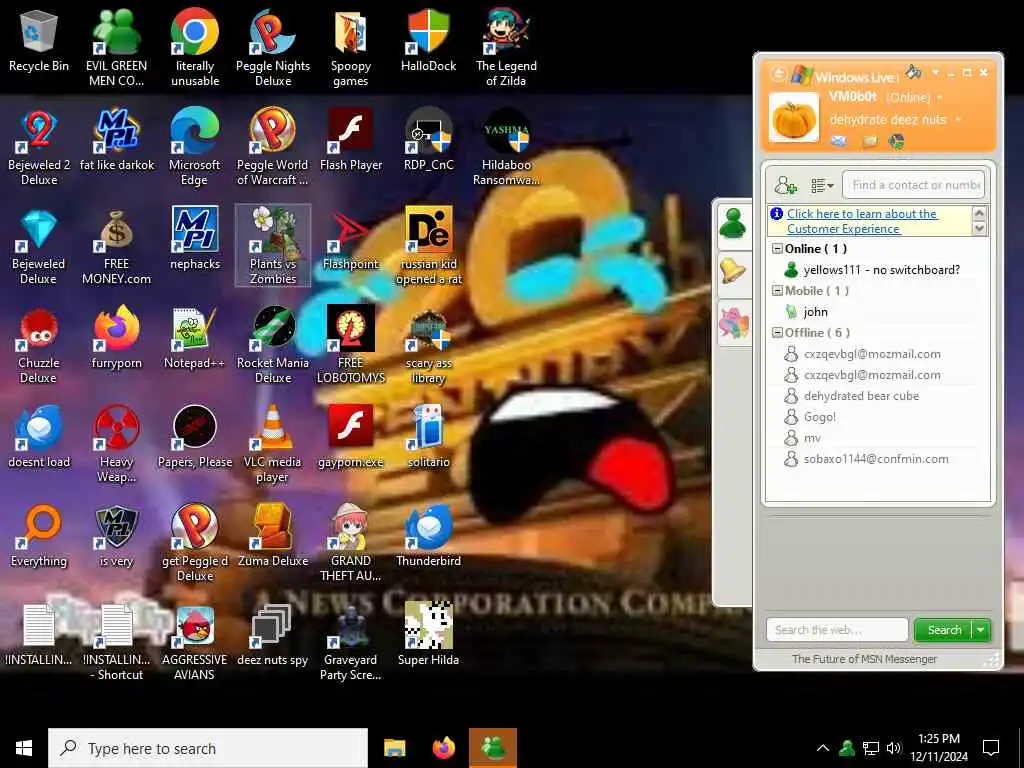Open the contact list view options dropdown
Image resolution: width=1024 pixels, height=768 pixels.
pyautogui.click(x=822, y=186)
